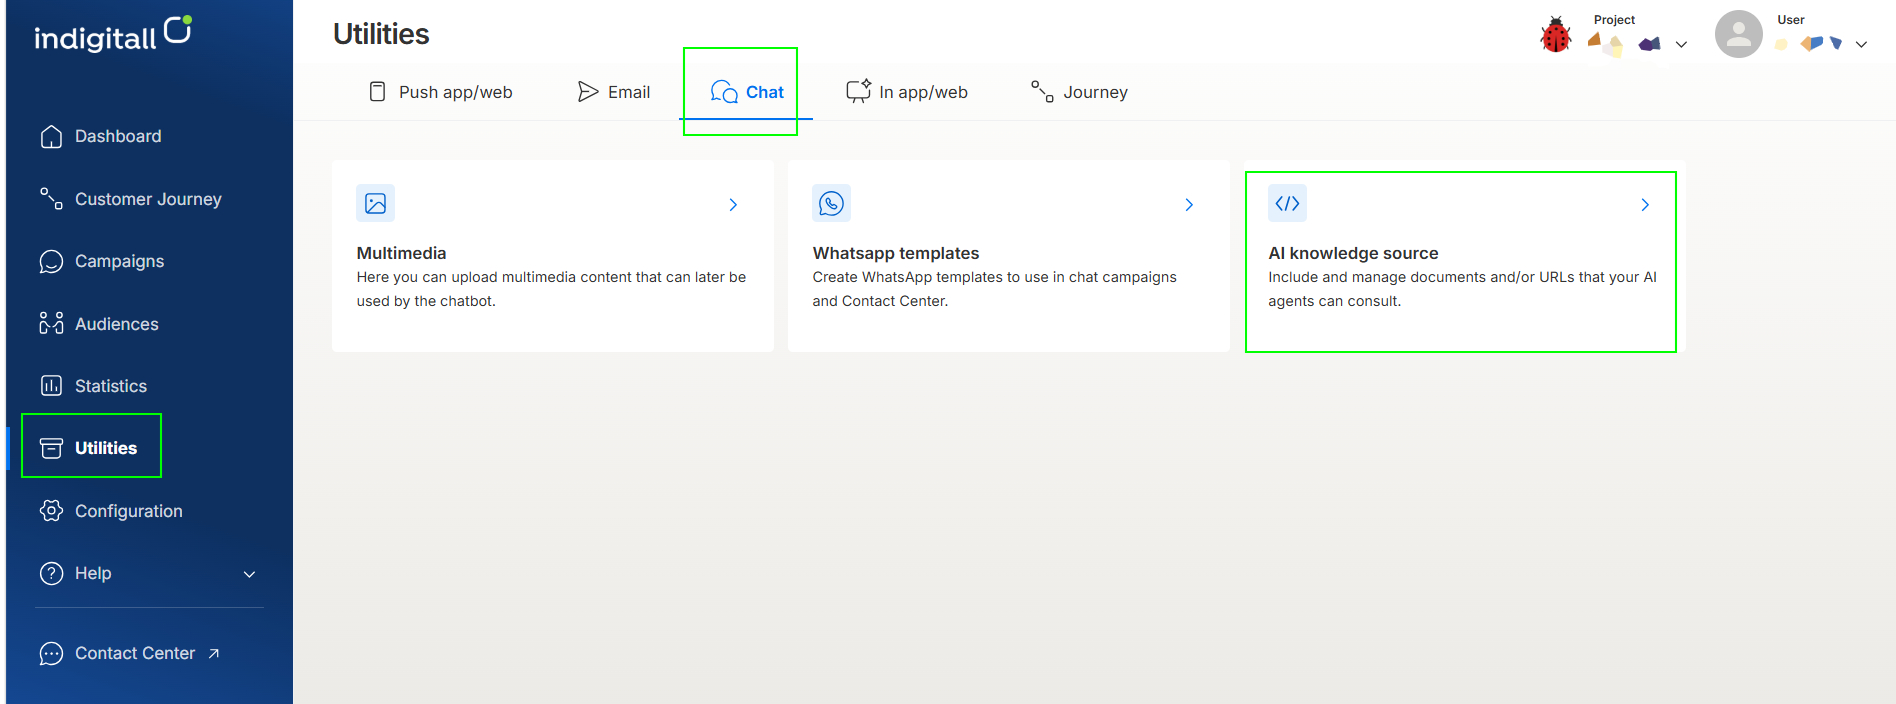
Task: Expand the User dropdown arrow
Action: click(x=1861, y=44)
